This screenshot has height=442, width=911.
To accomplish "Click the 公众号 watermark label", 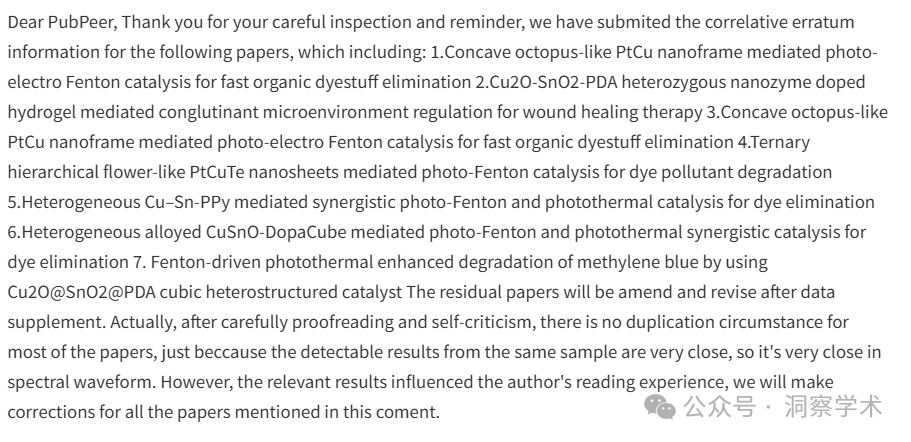I will pyautogui.click(x=719, y=407).
